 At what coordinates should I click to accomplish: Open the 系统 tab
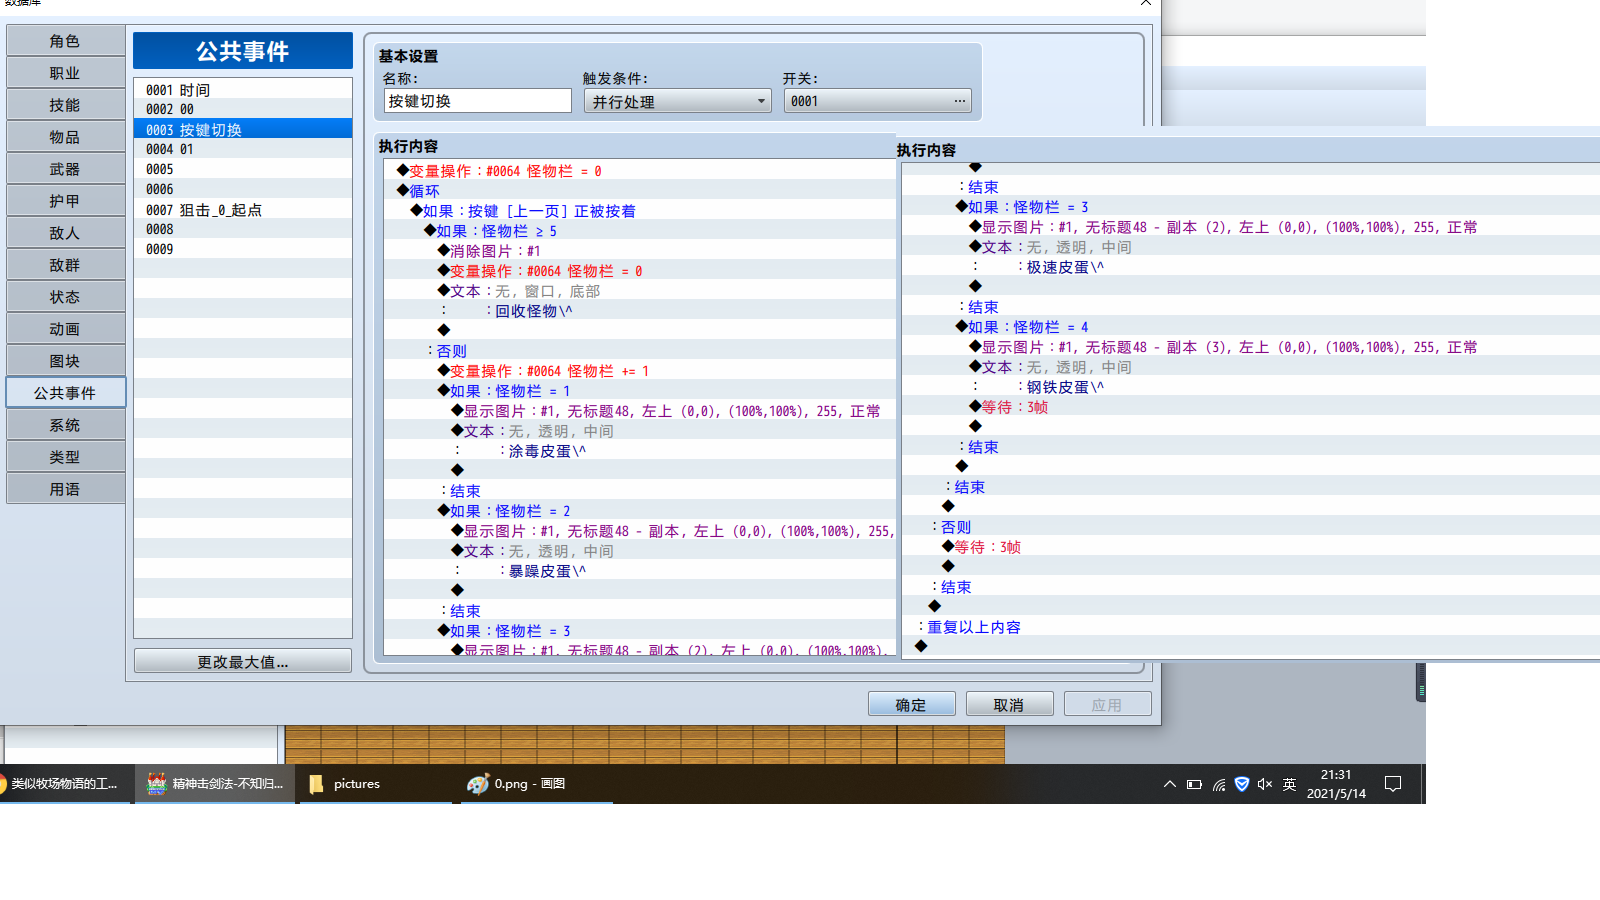65,425
